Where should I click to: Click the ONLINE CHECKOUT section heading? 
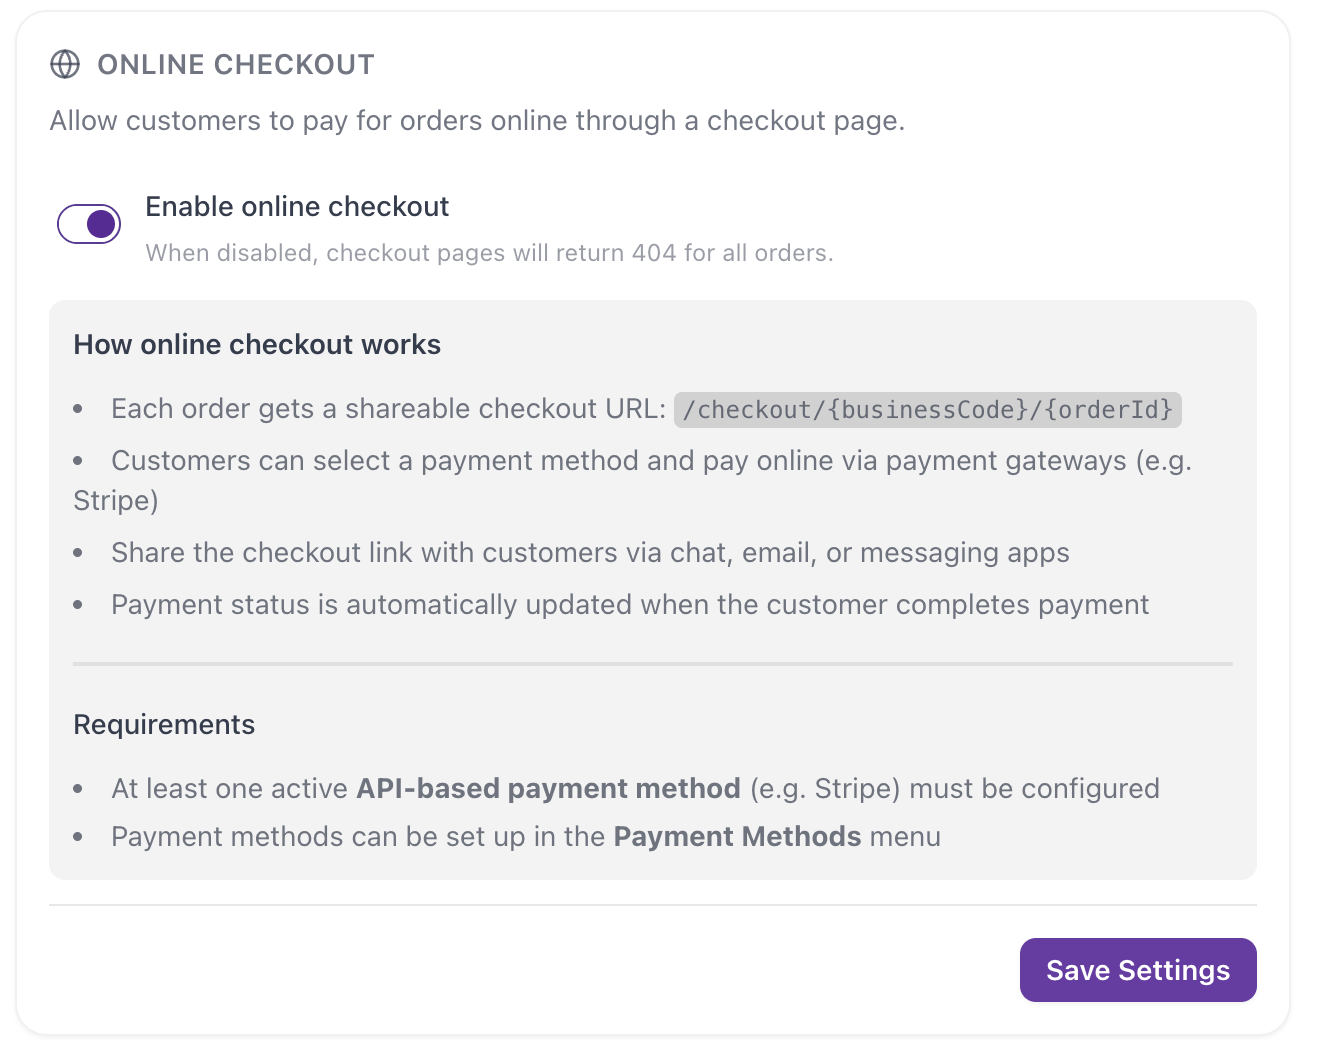236,65
